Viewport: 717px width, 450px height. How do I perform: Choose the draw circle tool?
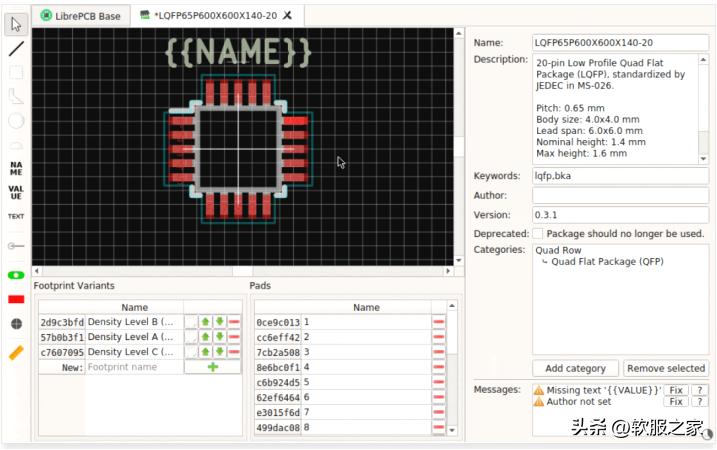point(16,120)
